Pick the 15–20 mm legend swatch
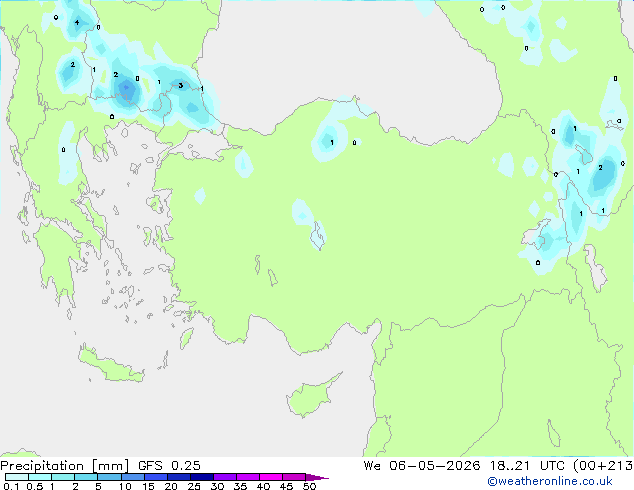Viewport: 634px width, 490px height. pyautogui.click(x=155, y=477)
